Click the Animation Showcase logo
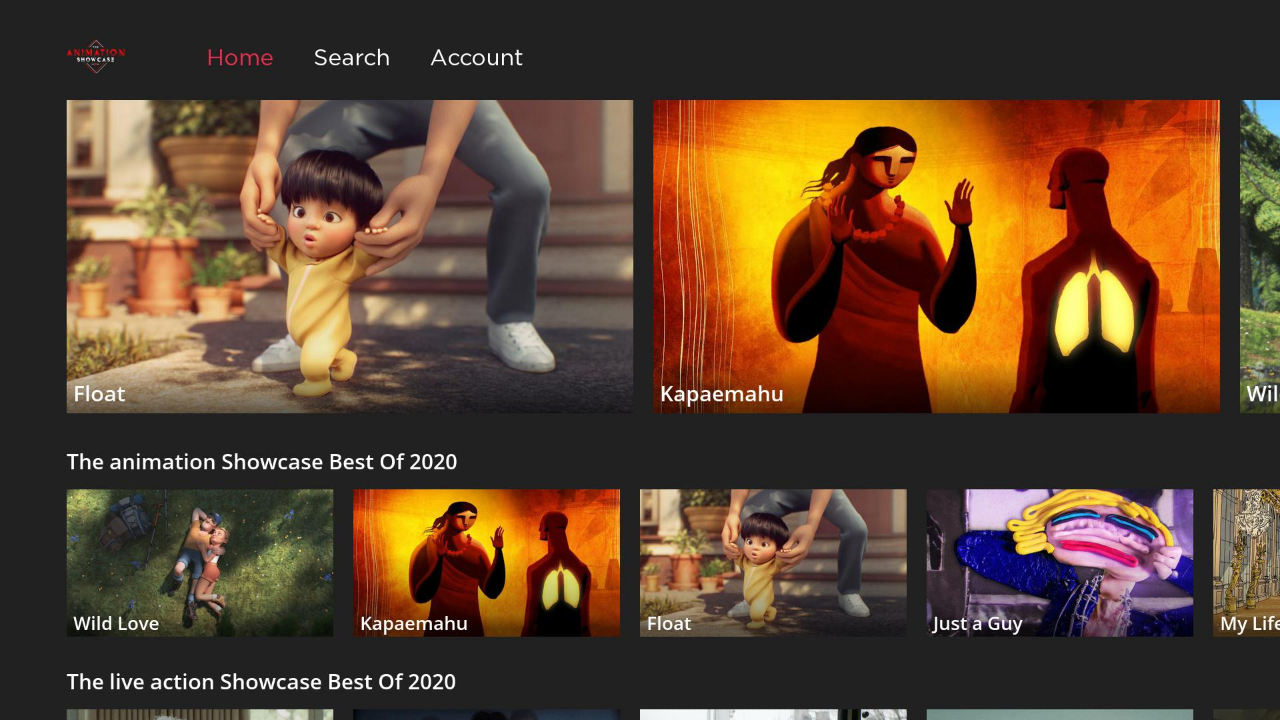Image resolution: width=1280 pixels, height=720 pixels. [x=95, y=57]
